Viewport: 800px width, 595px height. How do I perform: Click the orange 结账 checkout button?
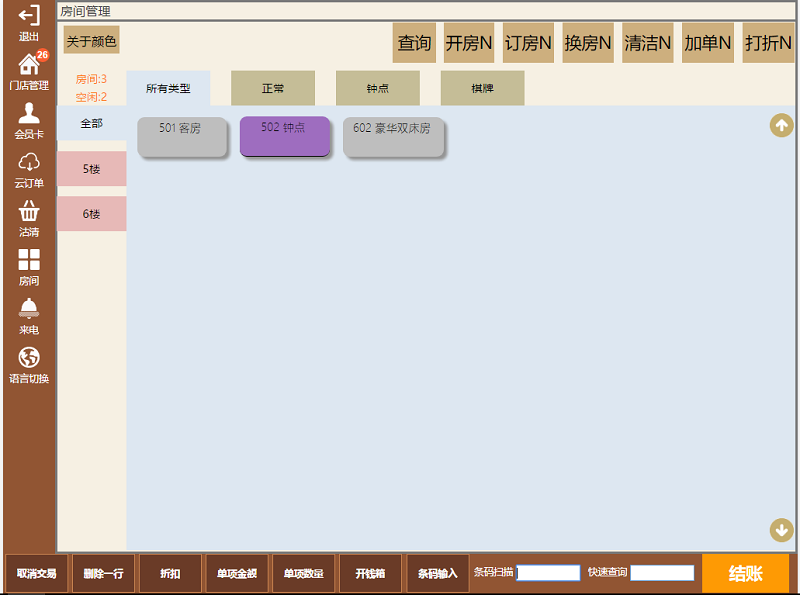(x=745, y=574)
